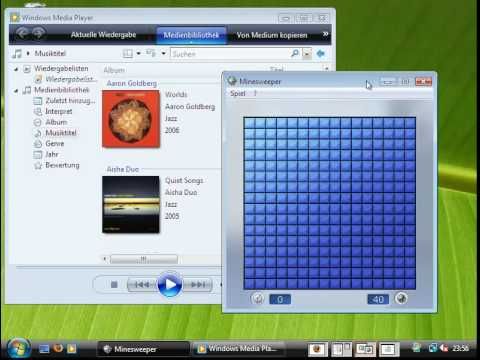The image size is (480, 360).
Task: Click the Minesweeper timer clock icon
Action: [x=257, y=298]
